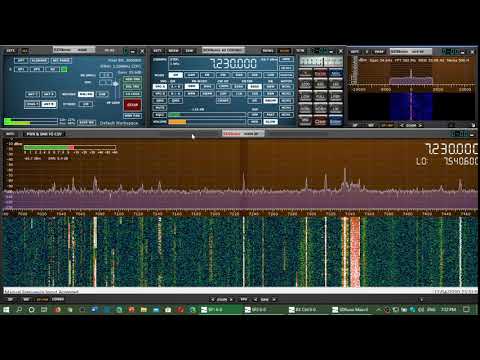
Task: Select AM demodulation mode
Action: (x=176, y=75)
